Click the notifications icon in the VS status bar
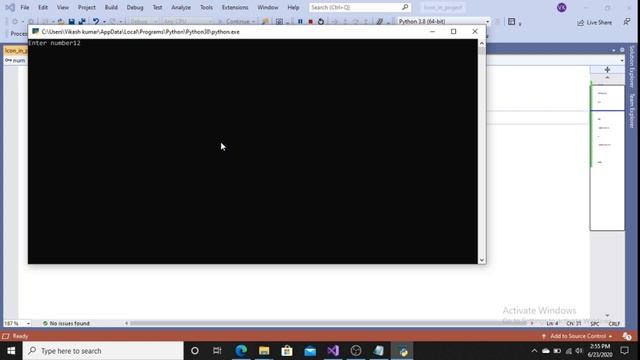Screen dimensions: 640x360 [x=627, y=336]
